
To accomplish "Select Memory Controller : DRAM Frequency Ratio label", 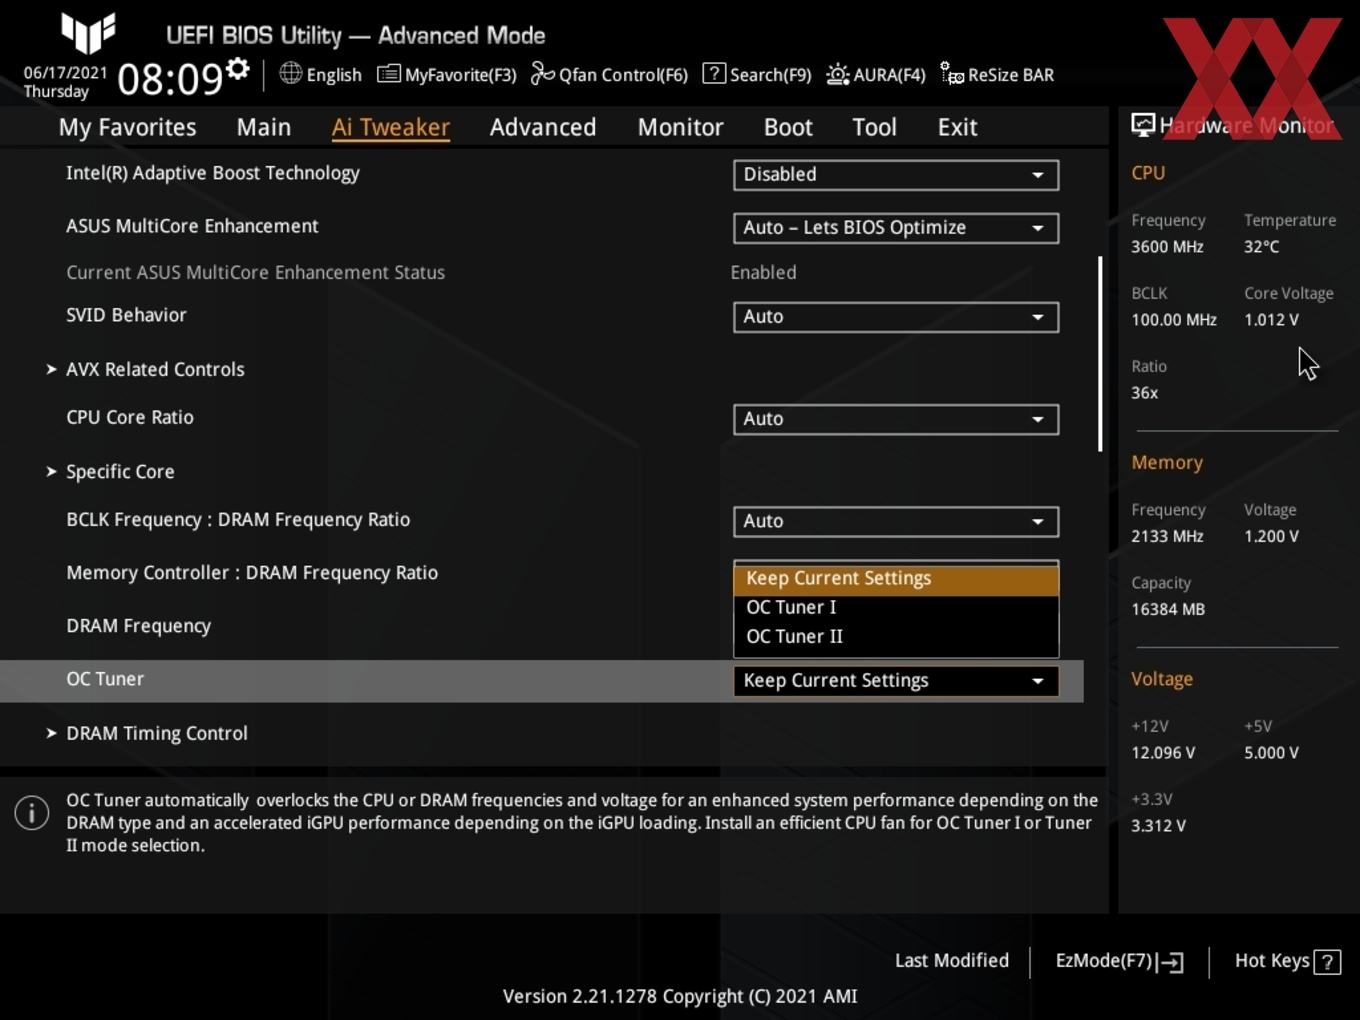I will (252, 572).
